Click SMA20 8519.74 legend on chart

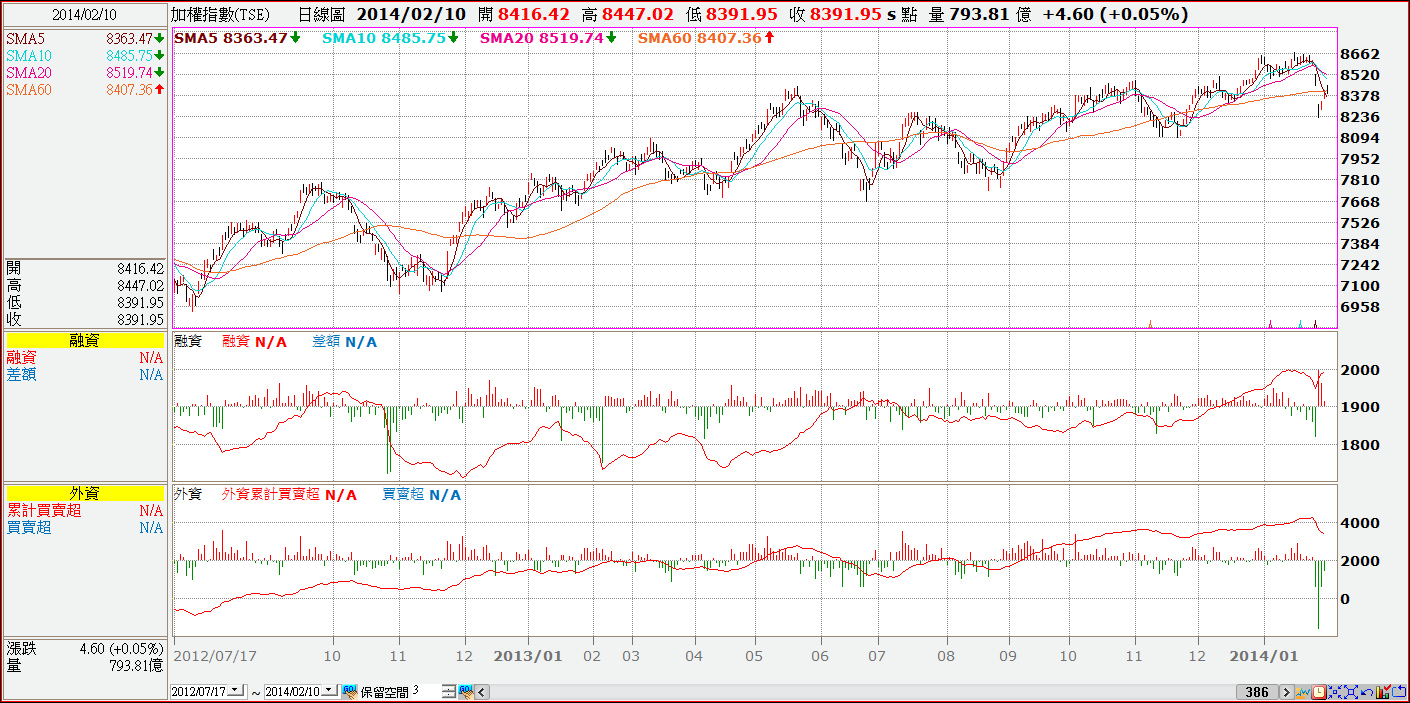tap(549, 38)
